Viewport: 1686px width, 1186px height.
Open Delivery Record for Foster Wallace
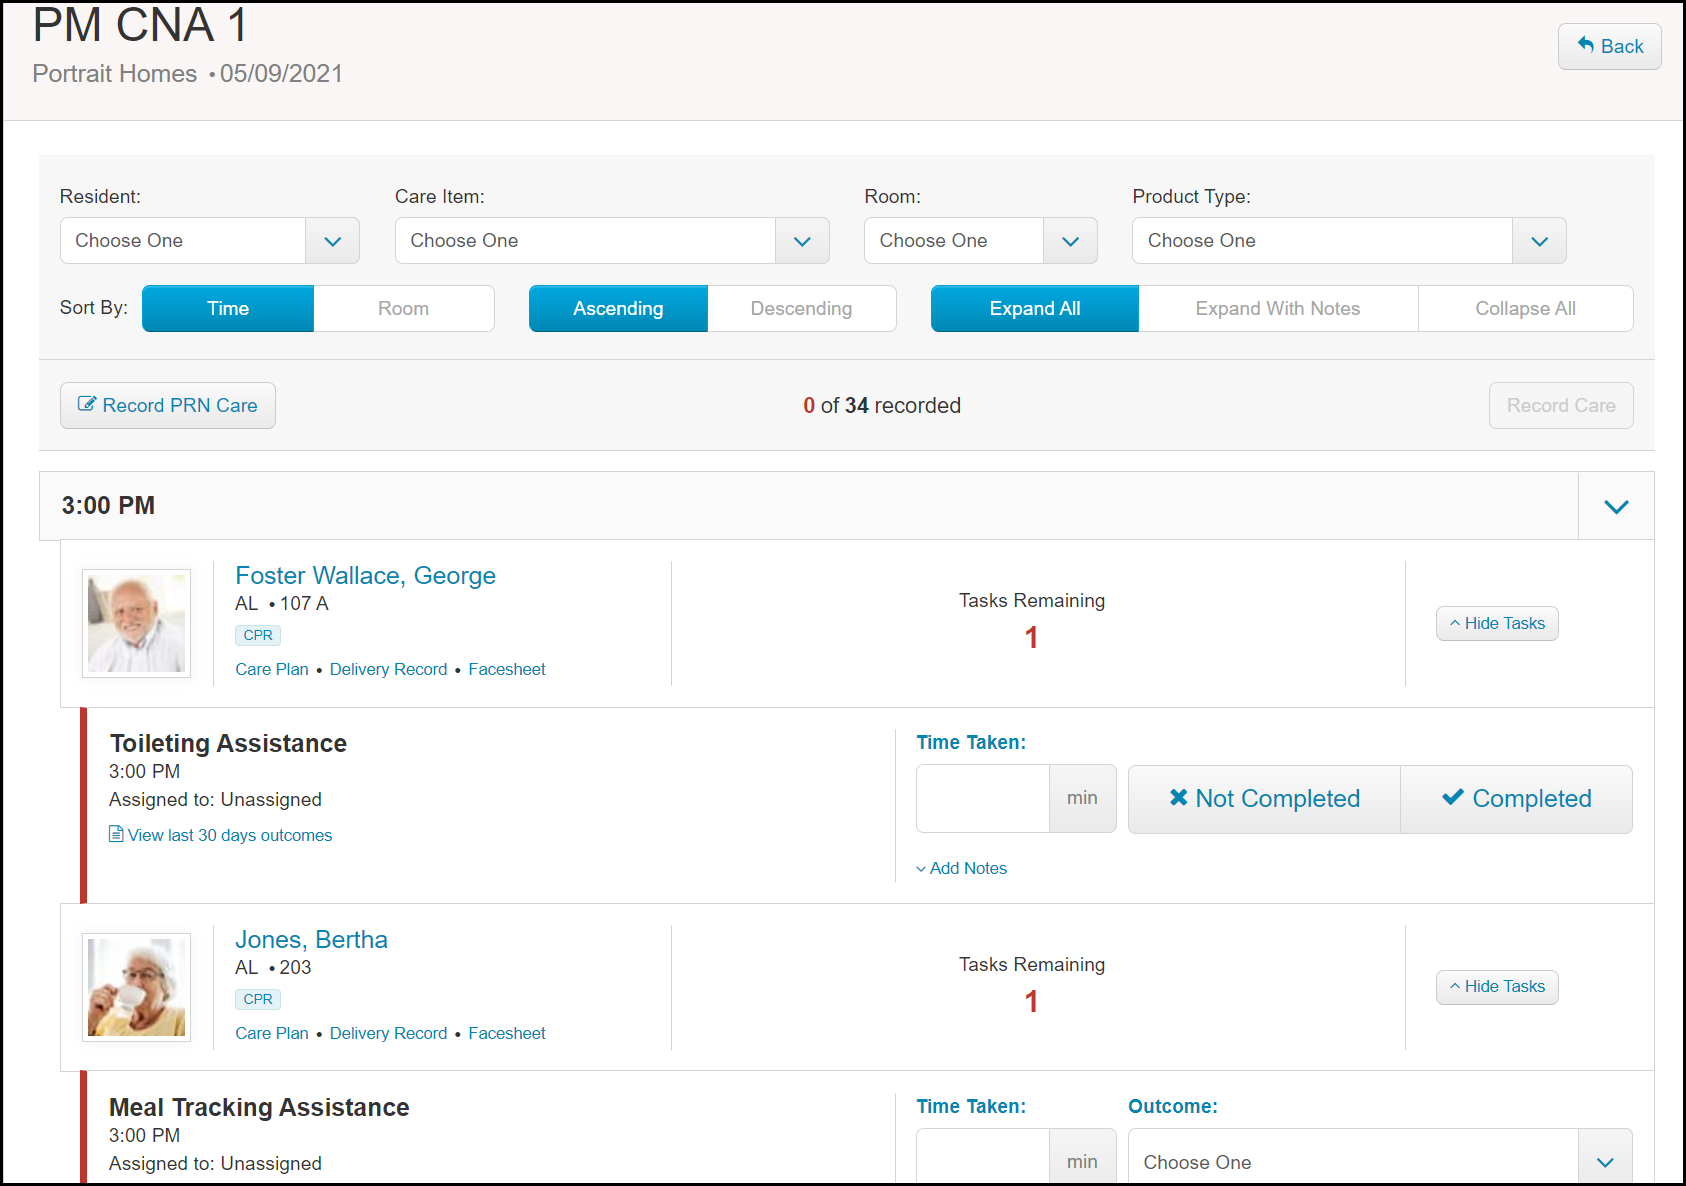(x=388, y=669)
